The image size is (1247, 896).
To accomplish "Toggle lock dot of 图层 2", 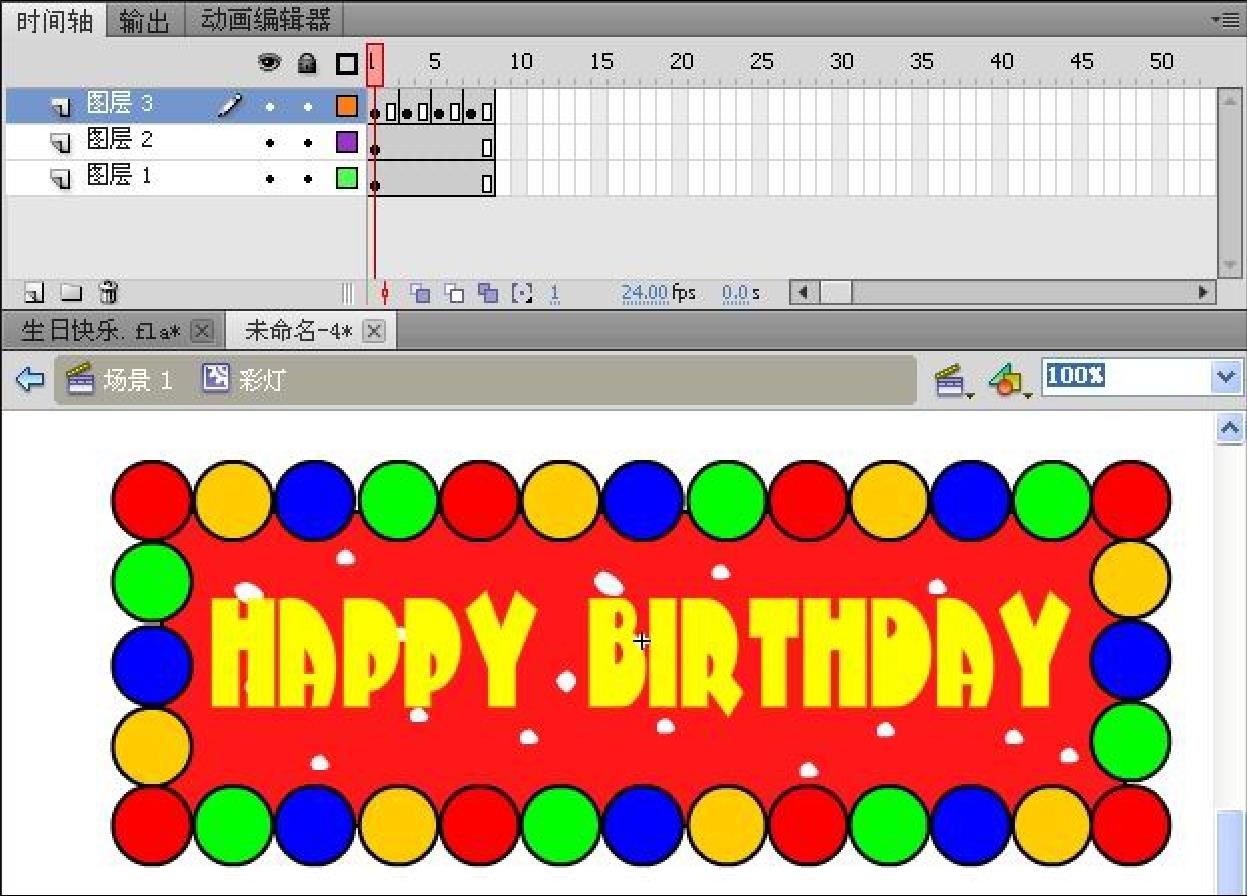I will (x=308, y=143).
